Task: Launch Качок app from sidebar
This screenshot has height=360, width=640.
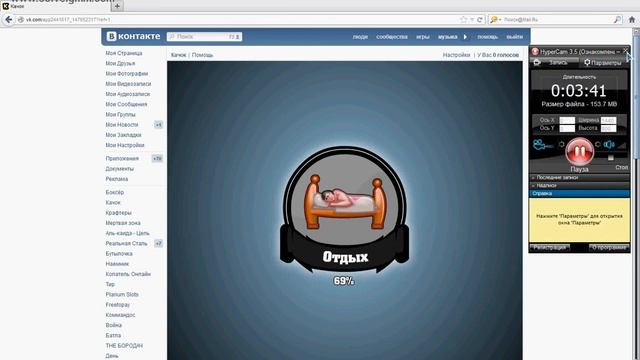Action: click(x=113, y=202)
